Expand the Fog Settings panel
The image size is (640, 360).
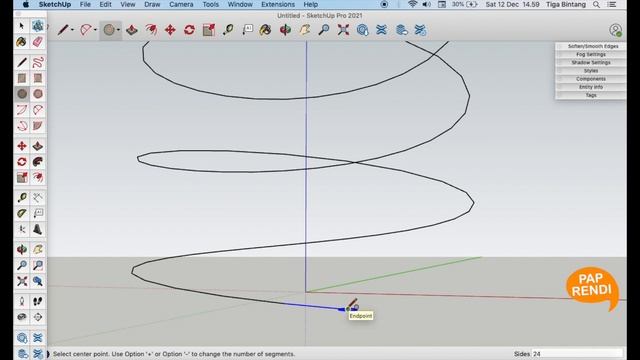coord(591,54)
